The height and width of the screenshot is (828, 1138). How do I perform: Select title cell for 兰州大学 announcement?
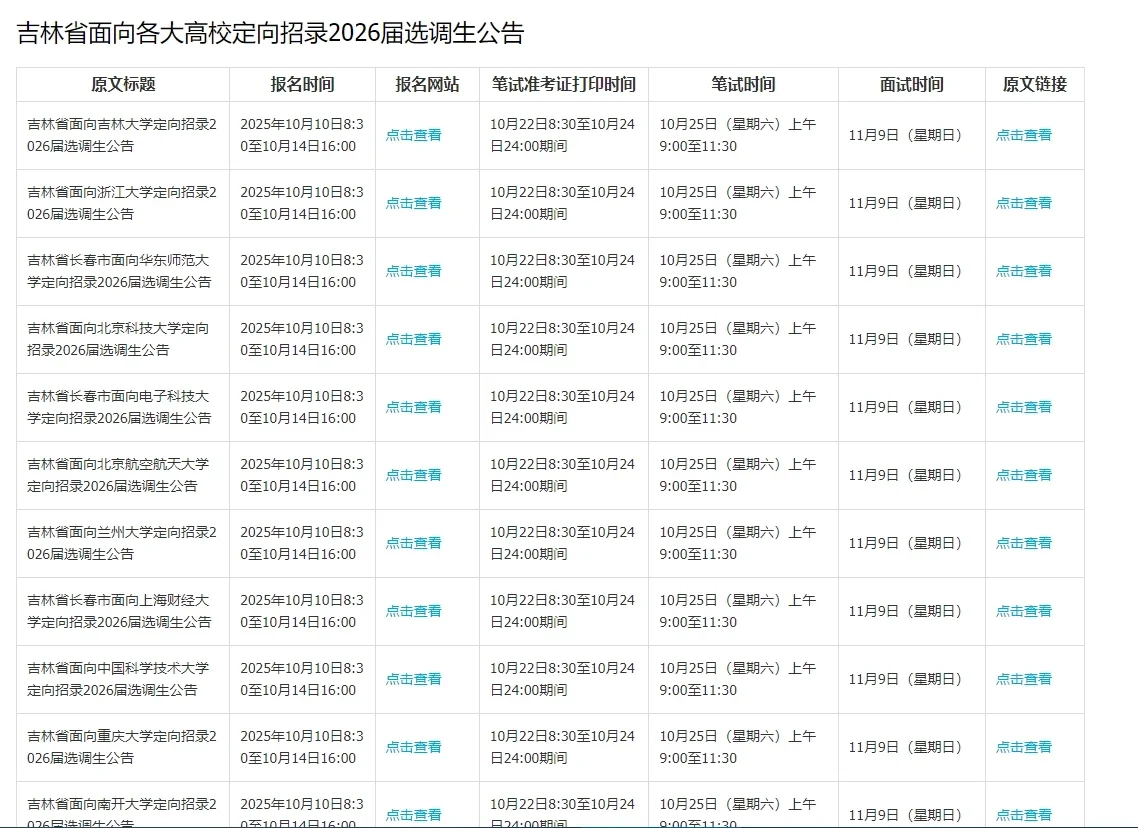click(x=123, y=543)
